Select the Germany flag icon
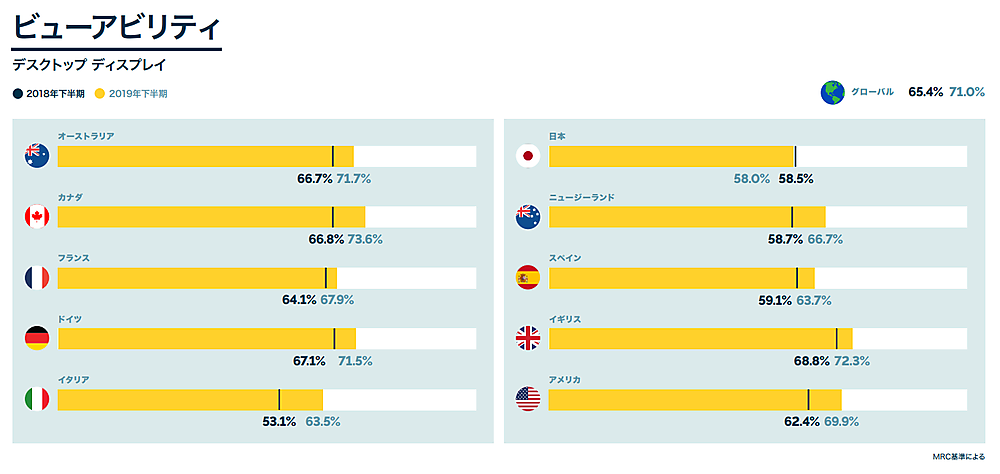Screen dimensions: 1000x474 pos(37,339)
